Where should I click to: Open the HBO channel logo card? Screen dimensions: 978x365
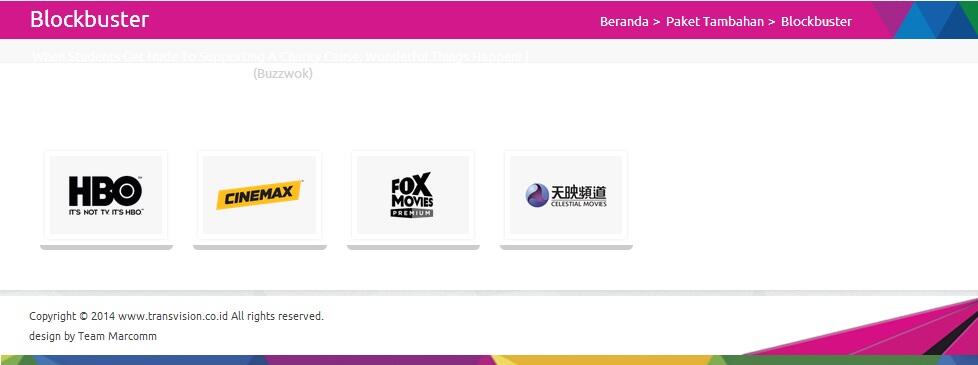tap(106, 195)
